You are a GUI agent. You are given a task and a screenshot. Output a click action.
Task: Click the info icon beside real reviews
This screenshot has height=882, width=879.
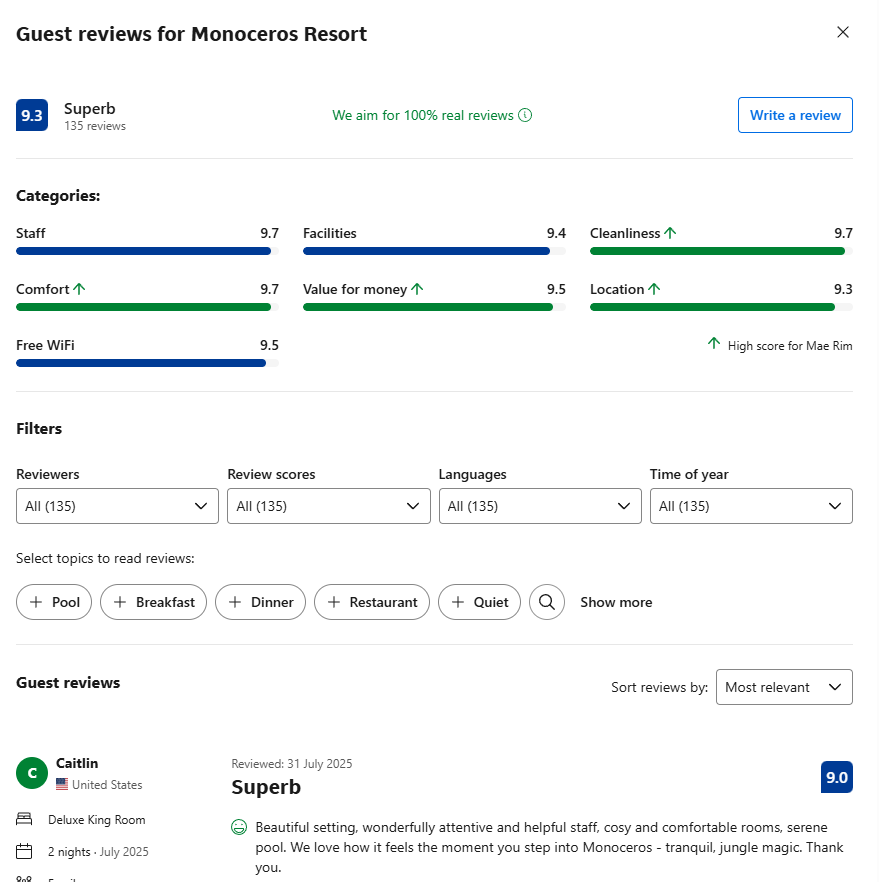(x=525, y=115)
